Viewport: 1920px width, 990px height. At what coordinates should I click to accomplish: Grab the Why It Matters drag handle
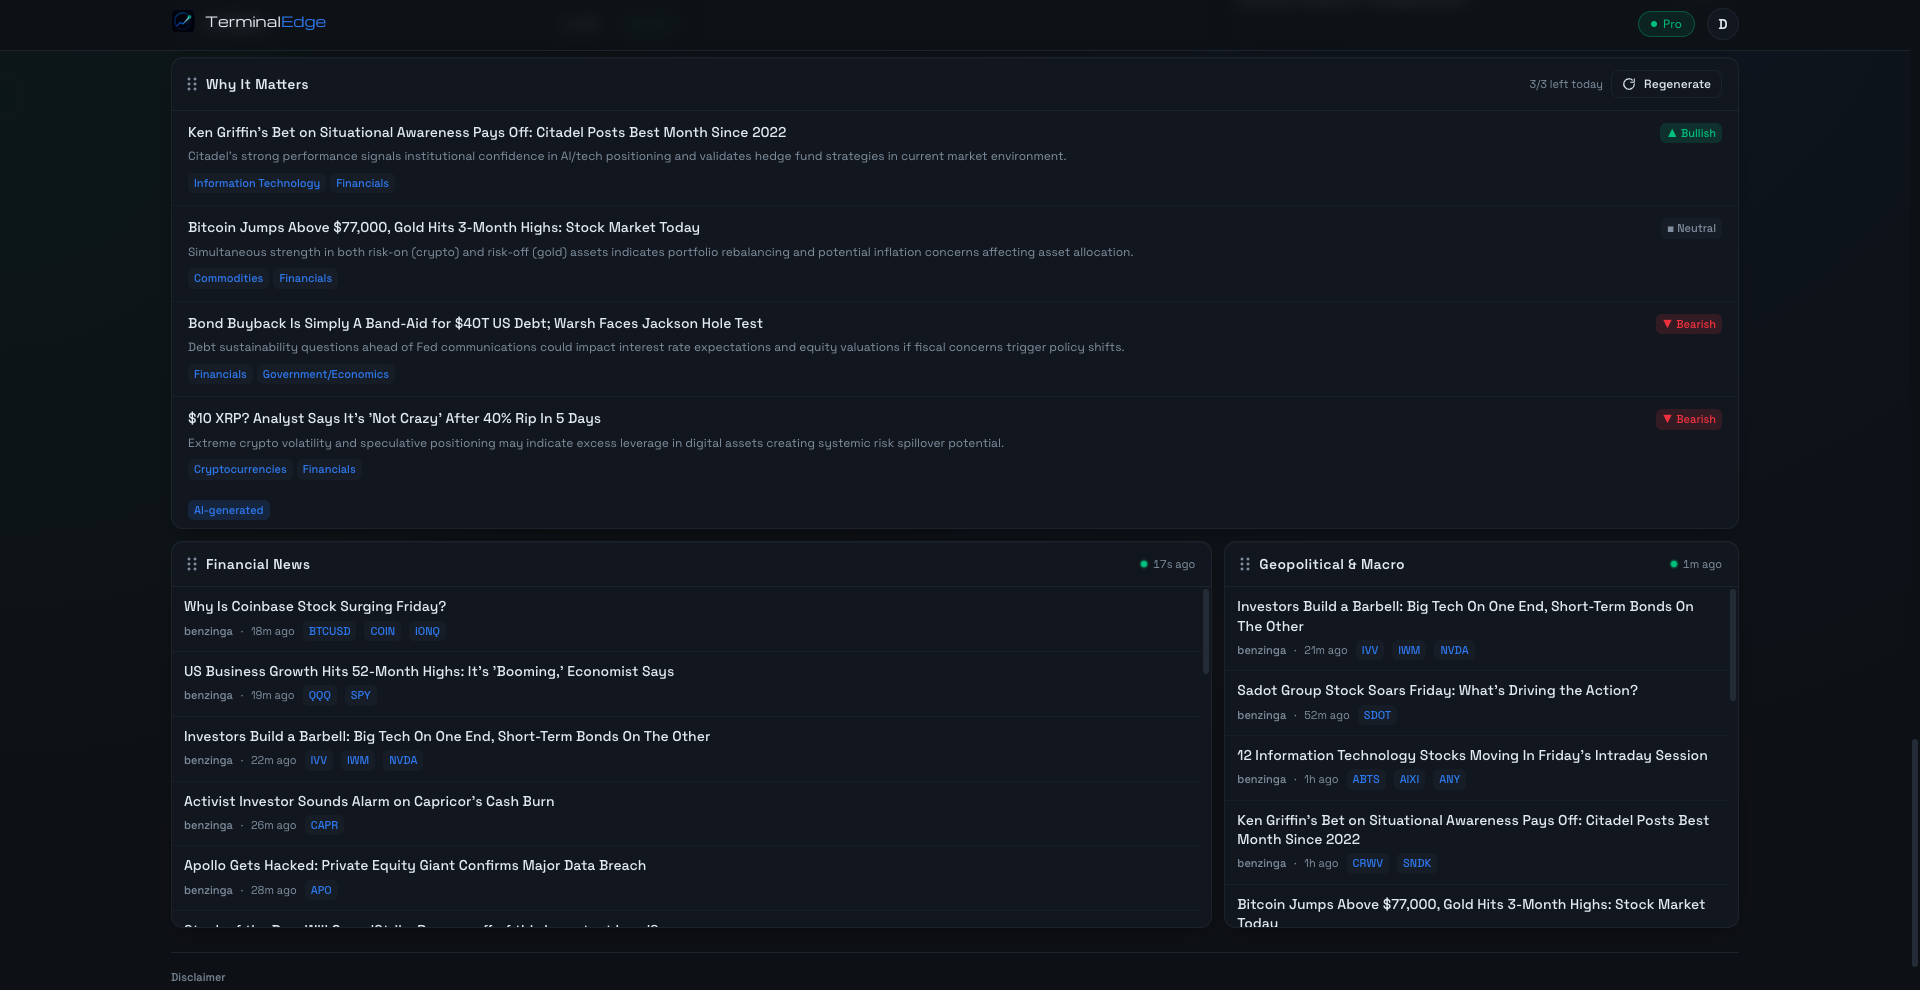pyautogui.click(x=192, y=84)
